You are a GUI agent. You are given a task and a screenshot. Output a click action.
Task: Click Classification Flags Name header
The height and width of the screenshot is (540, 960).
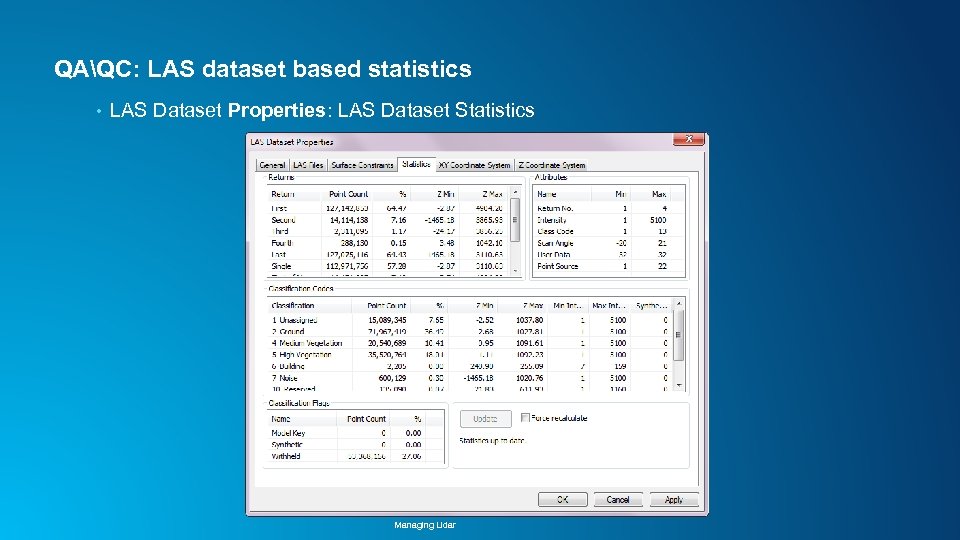coord(302,419)
